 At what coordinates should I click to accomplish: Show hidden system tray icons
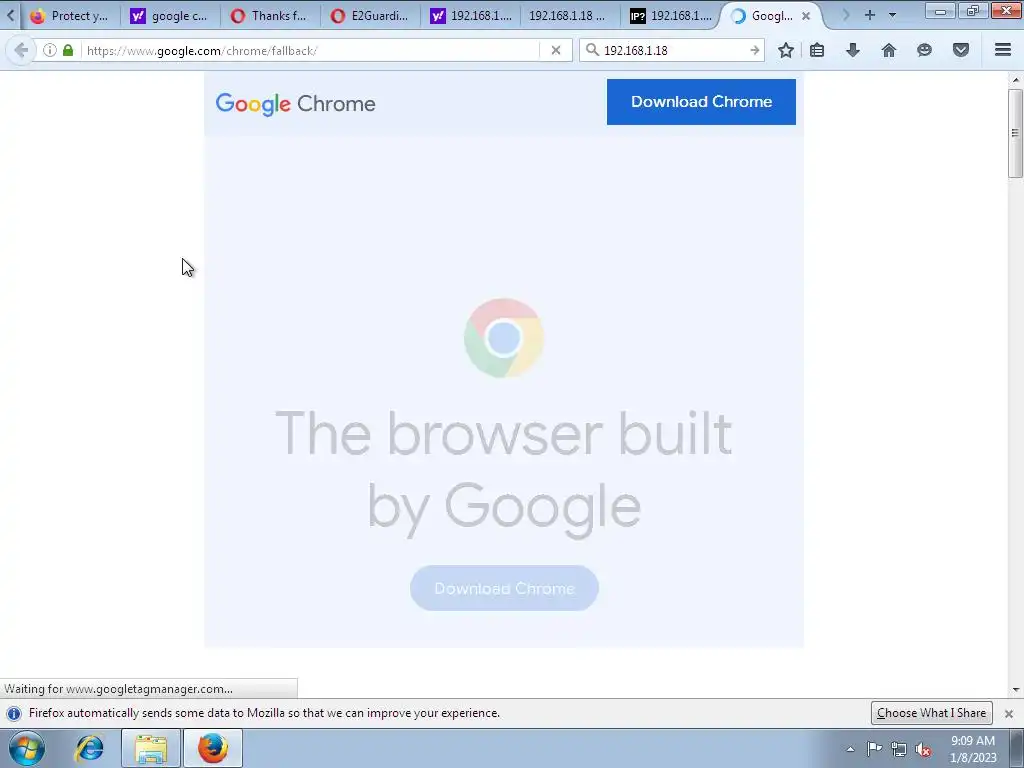click(850, 749)
